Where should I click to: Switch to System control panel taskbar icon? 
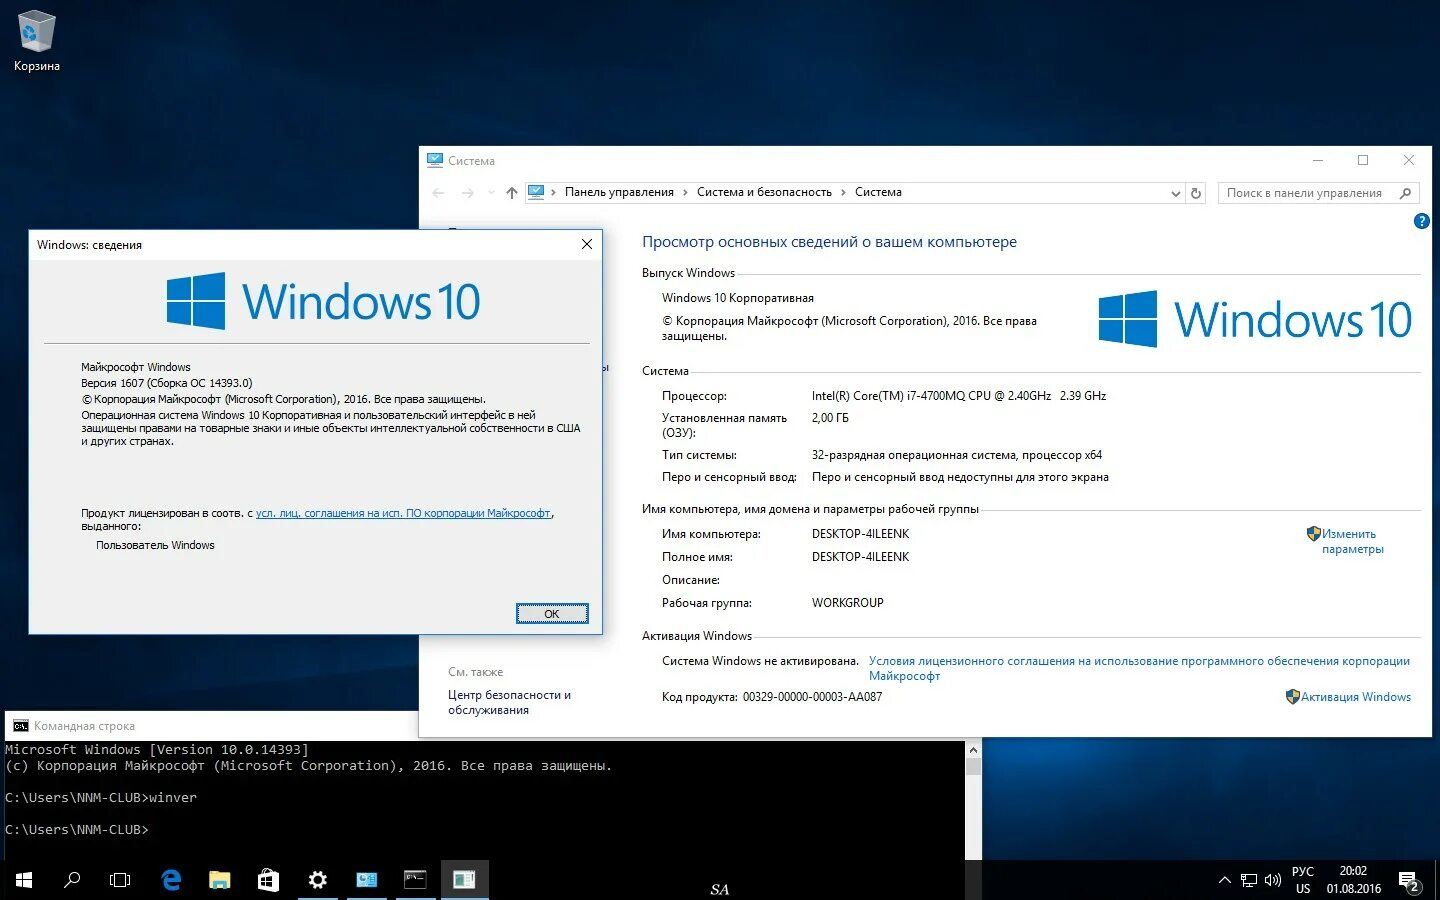pyautogui.click(x=366, y=880)
